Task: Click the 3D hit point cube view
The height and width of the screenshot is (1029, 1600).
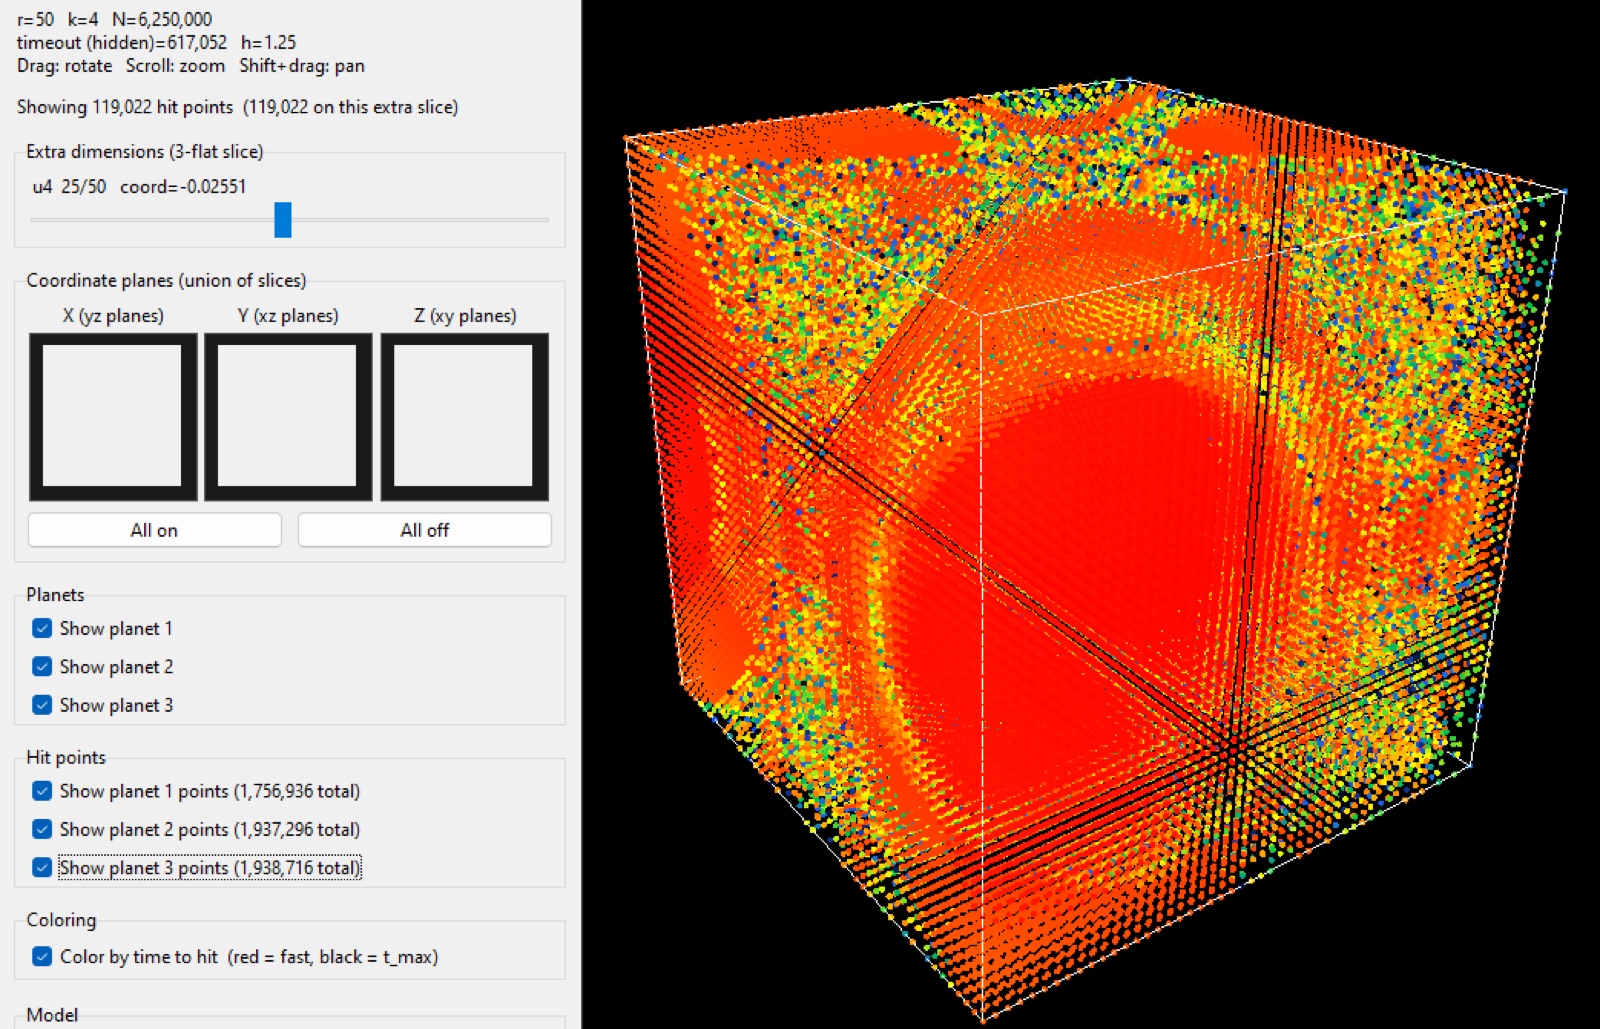Action: 1091,514
